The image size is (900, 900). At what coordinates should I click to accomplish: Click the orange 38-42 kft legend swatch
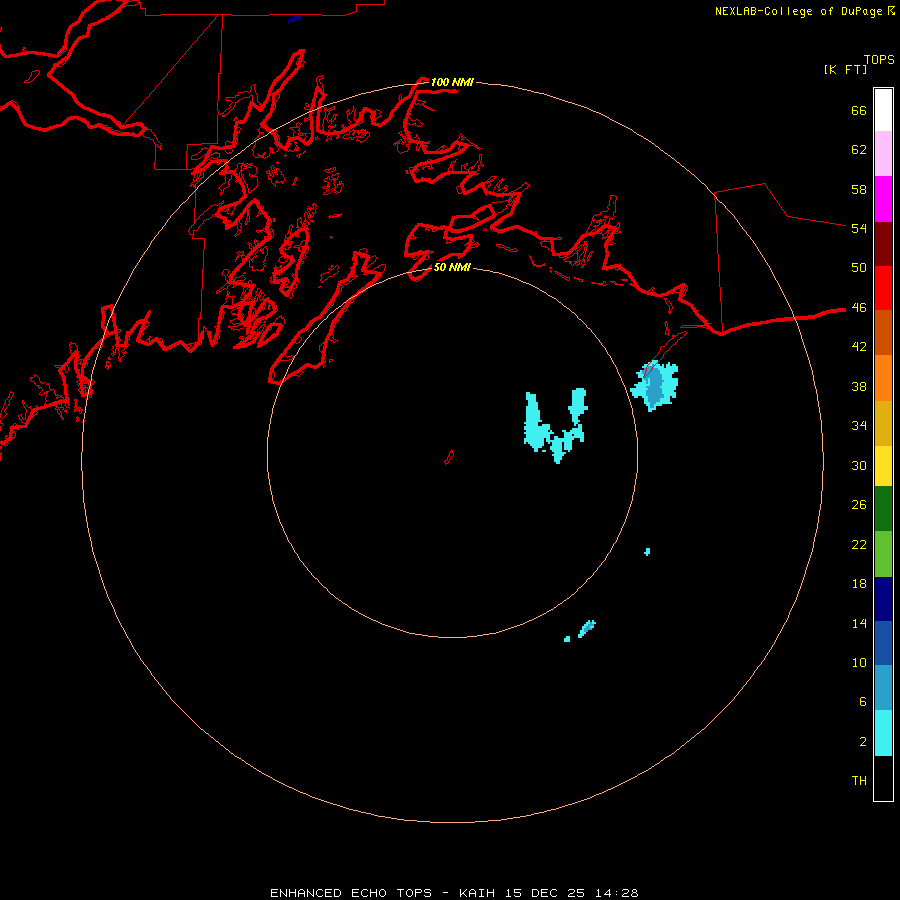(x=883, y=377)
